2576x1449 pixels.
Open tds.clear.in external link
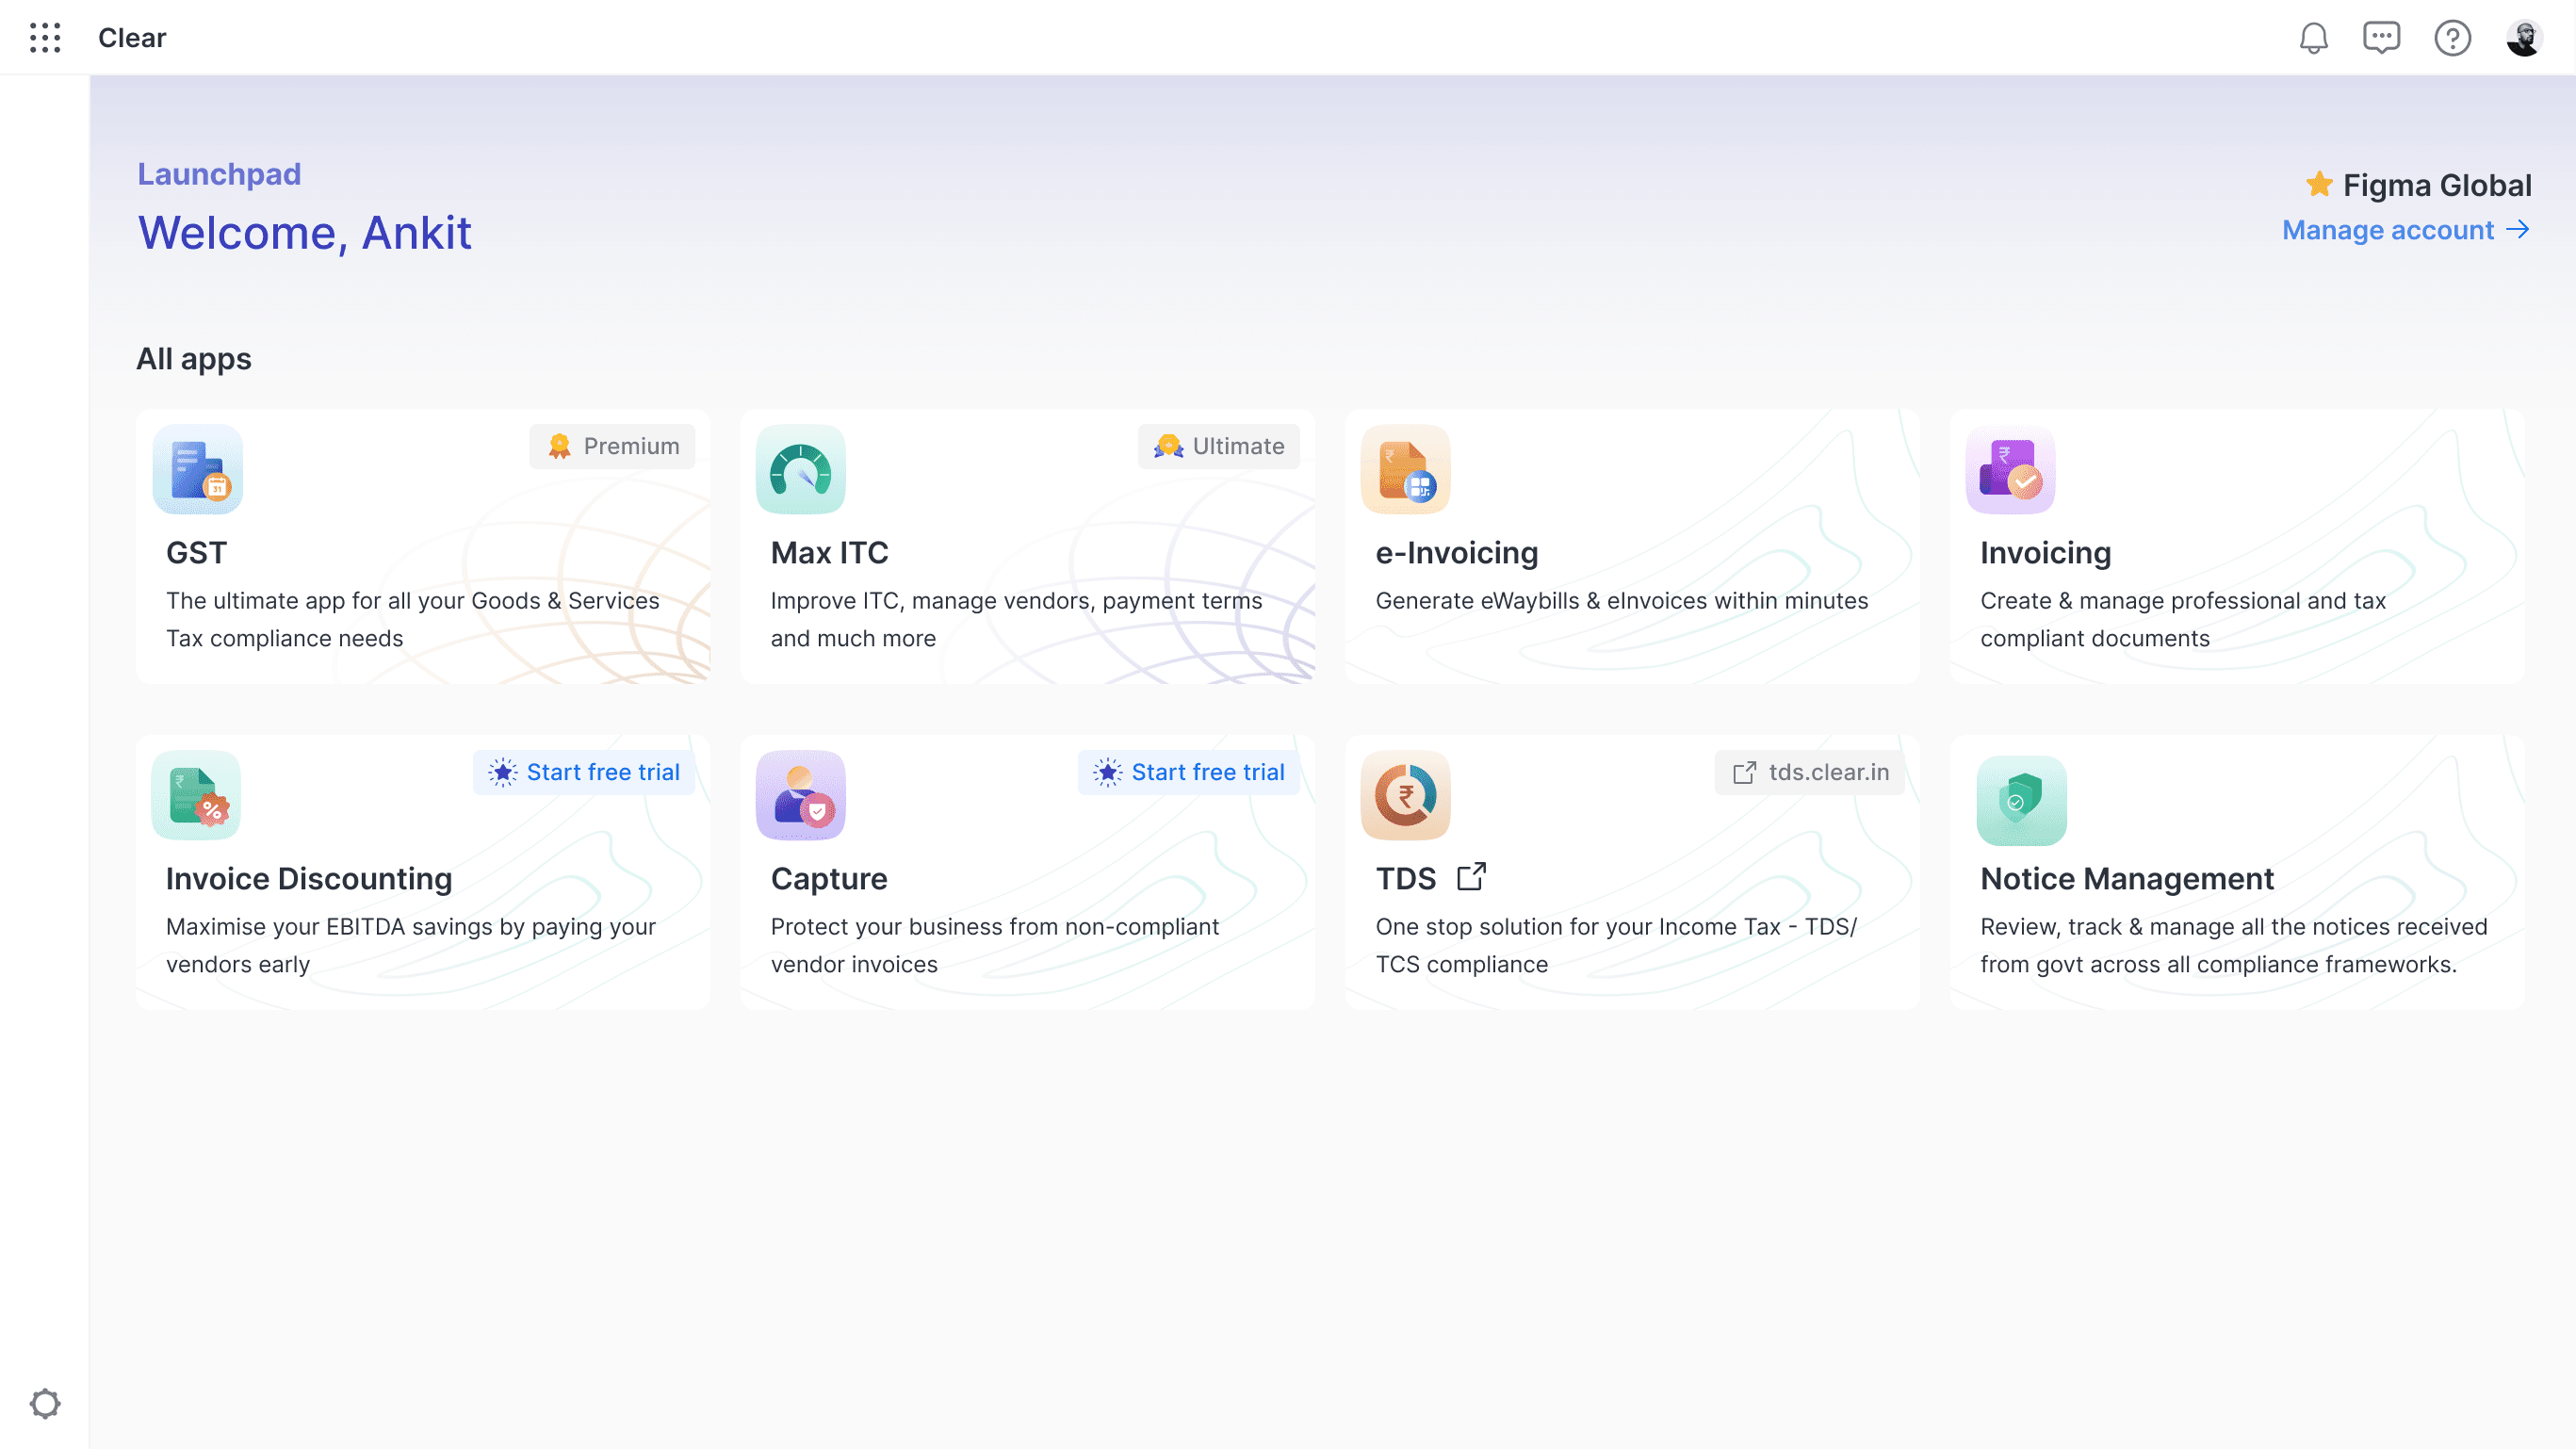[x=1810, y=772]
